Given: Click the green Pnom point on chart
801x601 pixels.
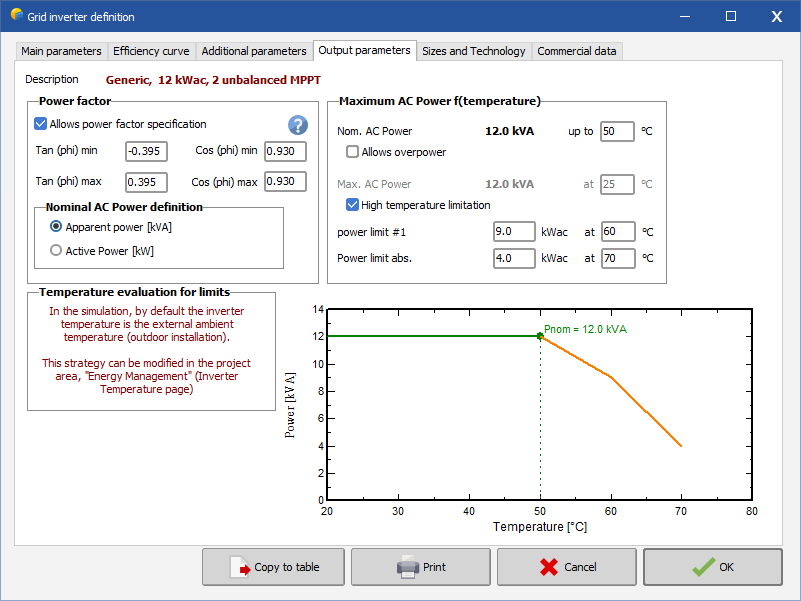Looking at the screenshot, I should coord(540,336).
